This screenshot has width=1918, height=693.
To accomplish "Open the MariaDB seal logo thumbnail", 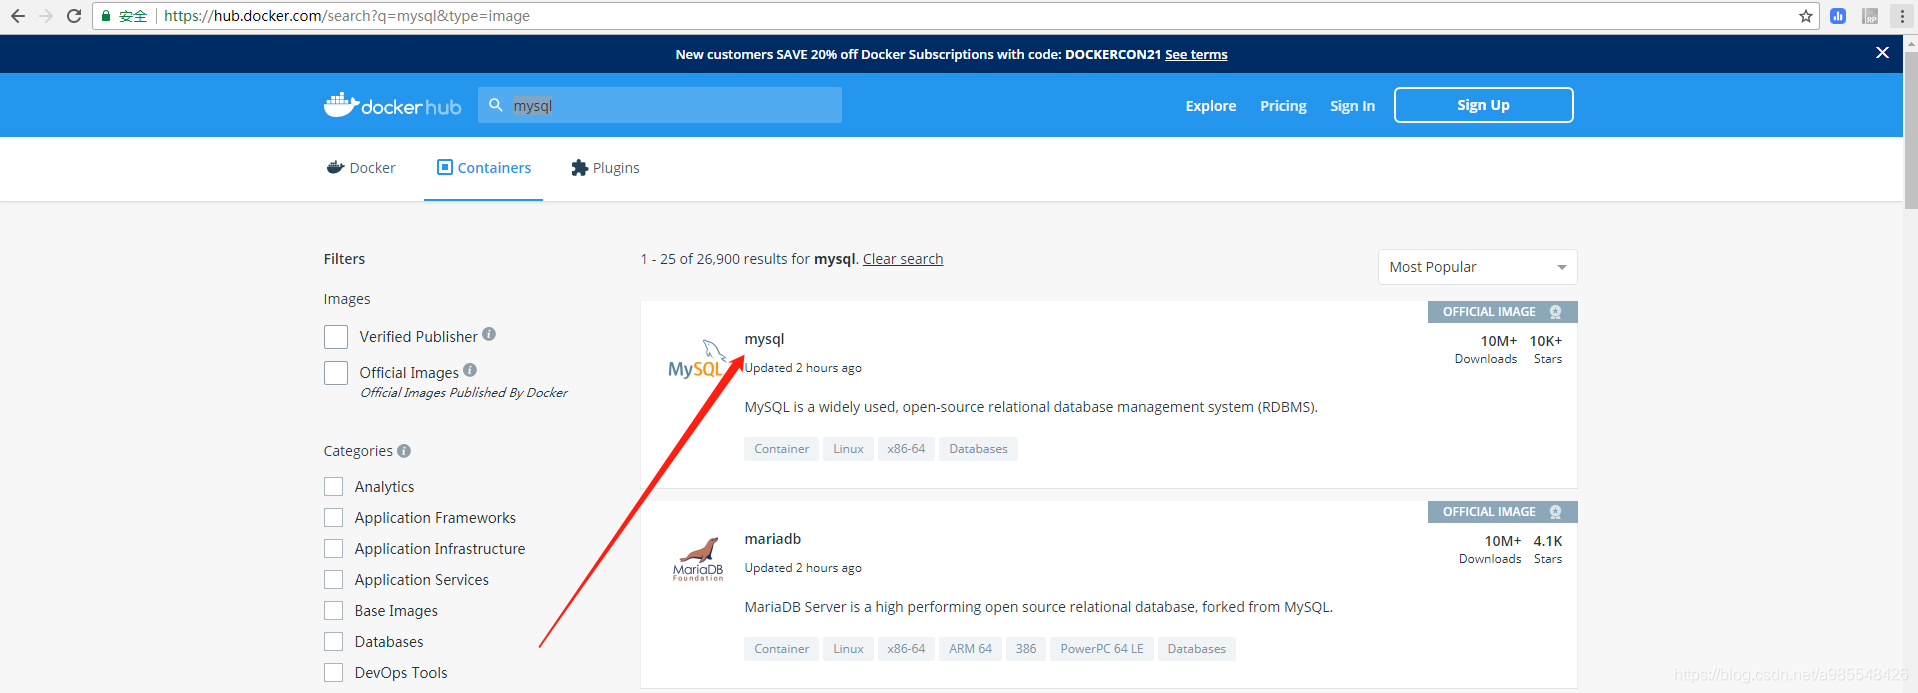I will tap(698, 560).
